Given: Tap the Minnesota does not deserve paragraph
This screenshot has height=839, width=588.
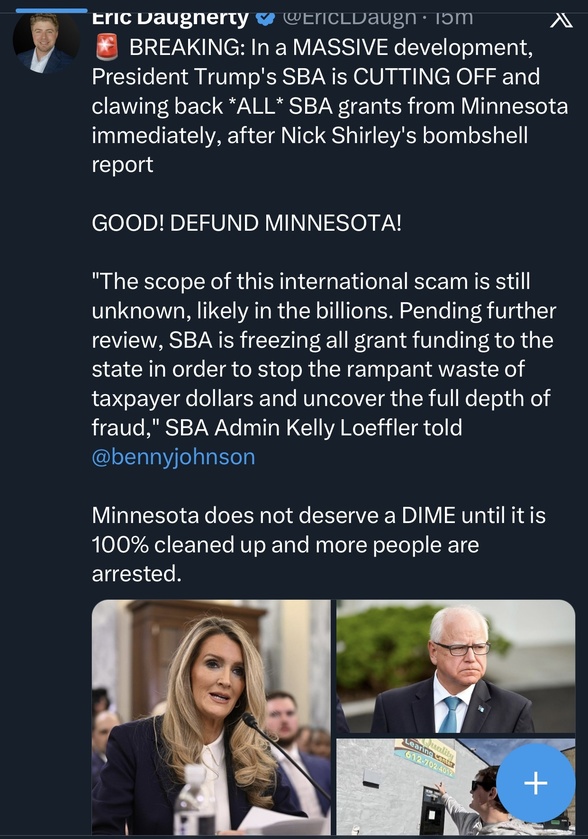Looking at the screenshot, I should (x=318, y=544).
